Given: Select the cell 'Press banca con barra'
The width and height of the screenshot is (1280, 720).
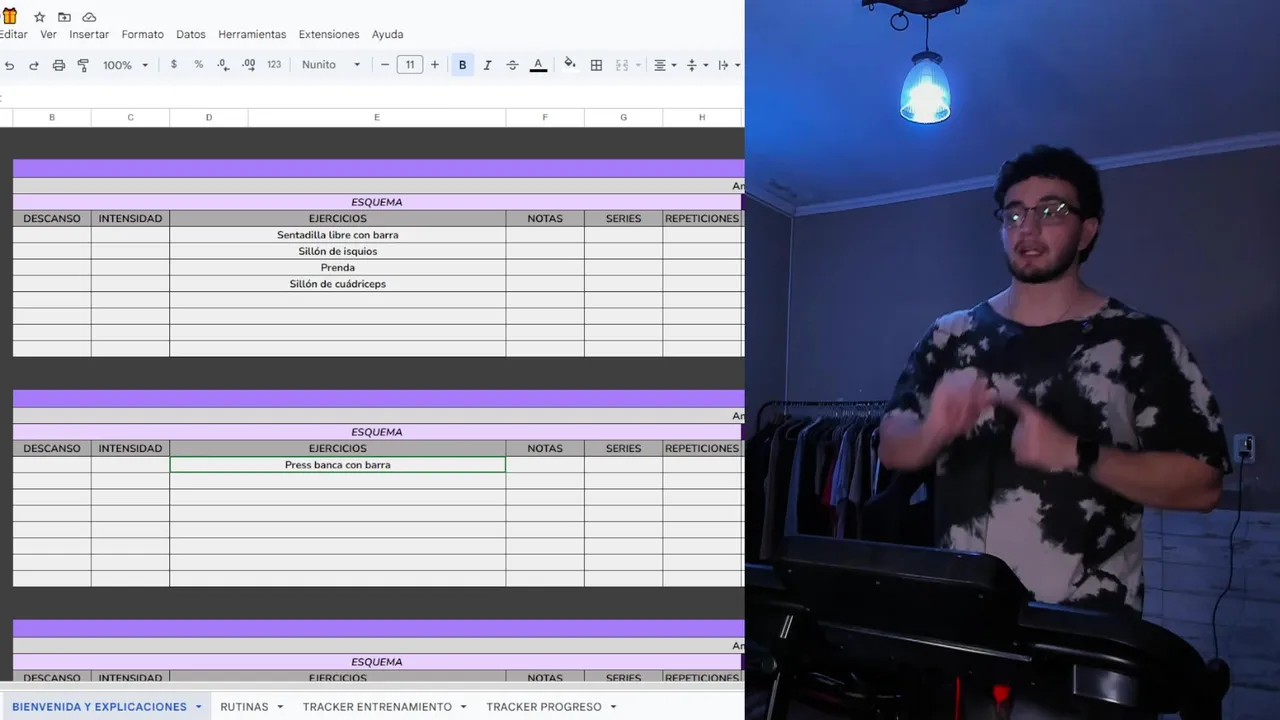Looking at the screenshot, I should point(338,465).
